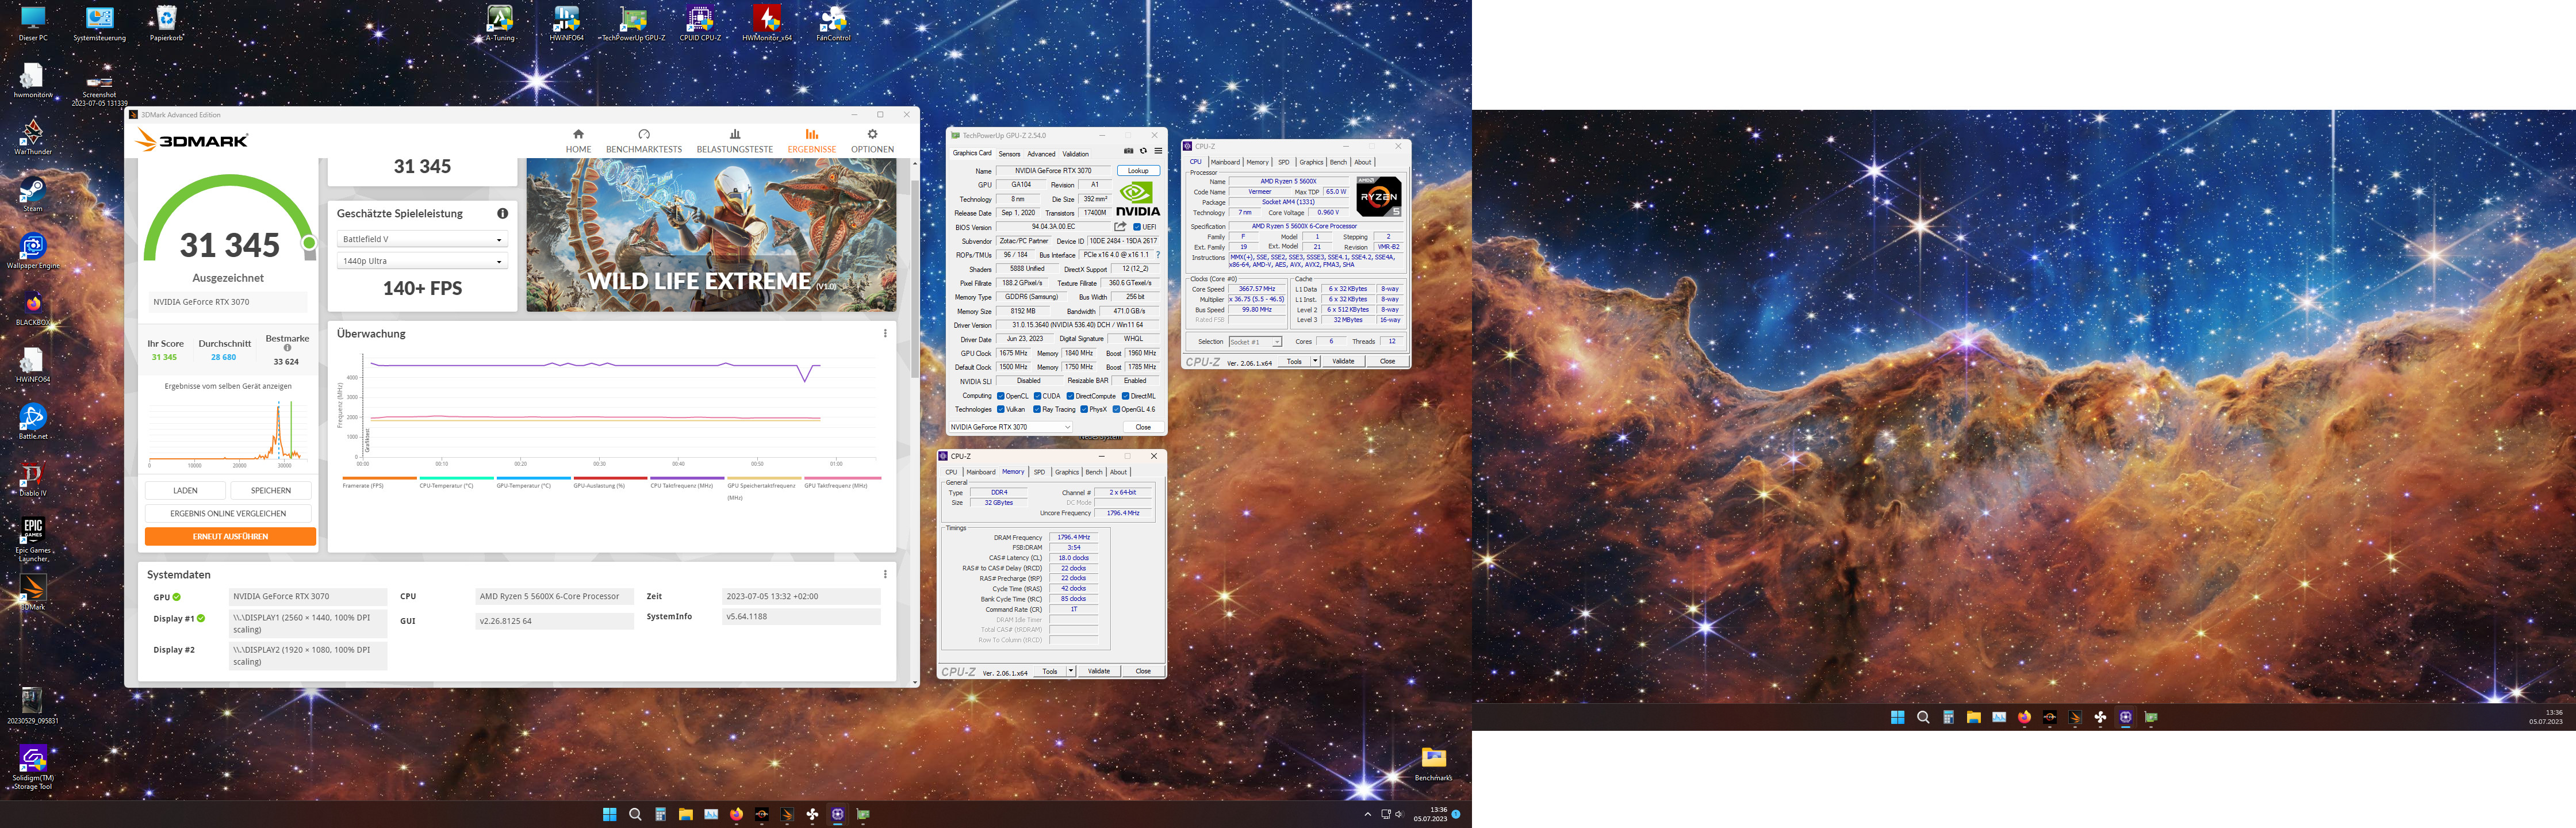
Task: Toggle Framerate (FPS) orange legend swatch
Action: (x=379, y=478)
